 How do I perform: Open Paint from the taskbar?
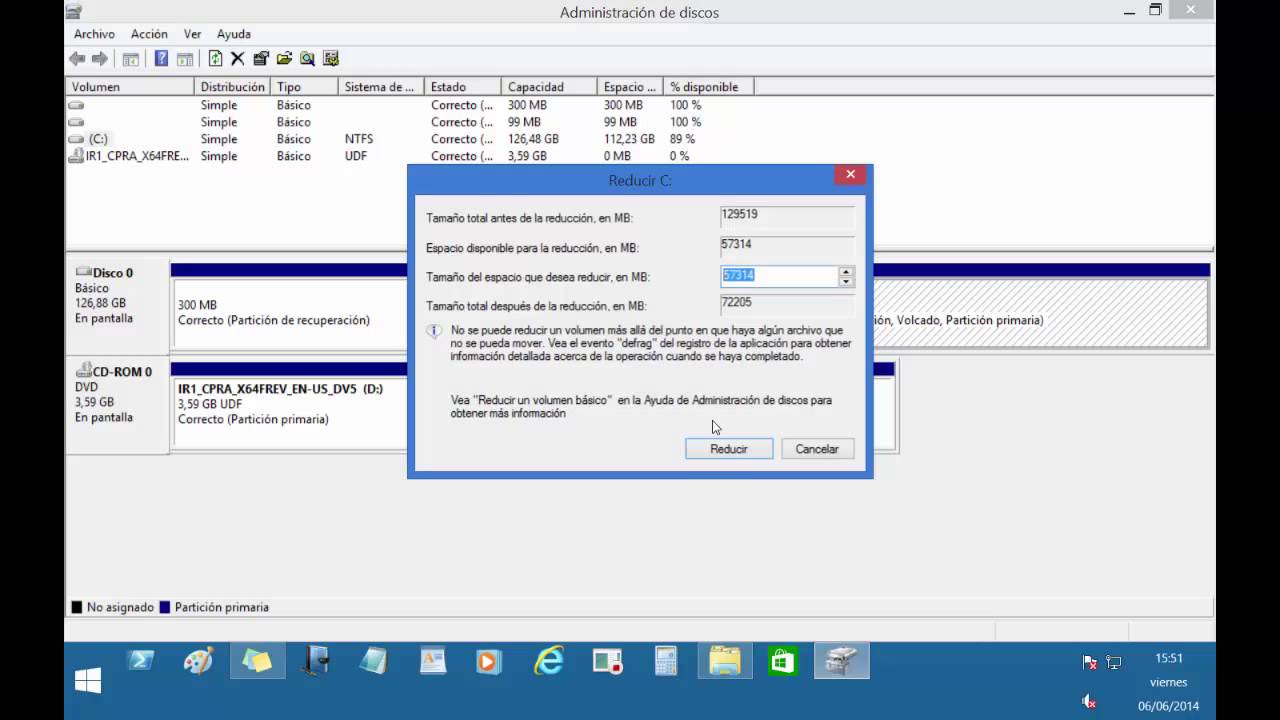click(x=199, y=661)
